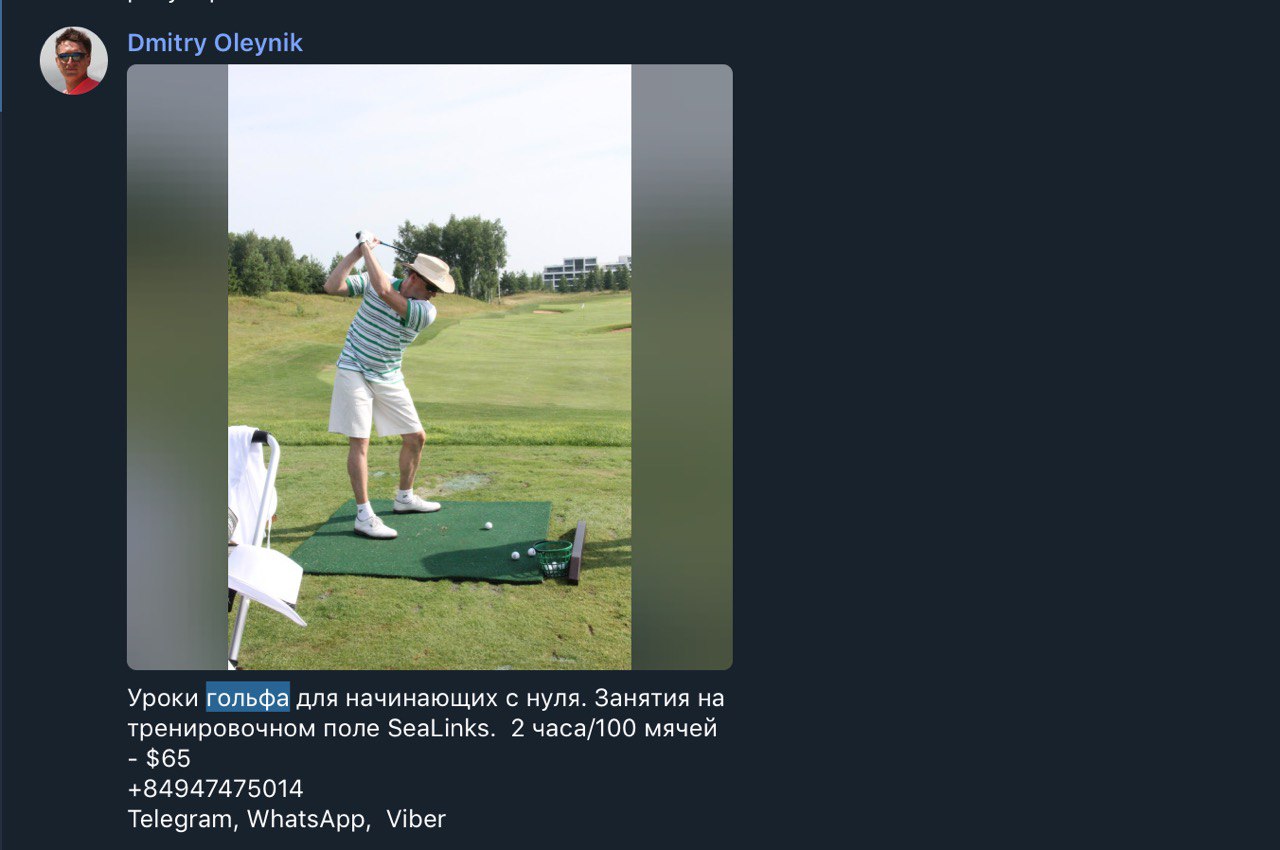Click the green basket of golf balls
The width and height of the screenshot is (1280, 850).
tap(553, 557)
